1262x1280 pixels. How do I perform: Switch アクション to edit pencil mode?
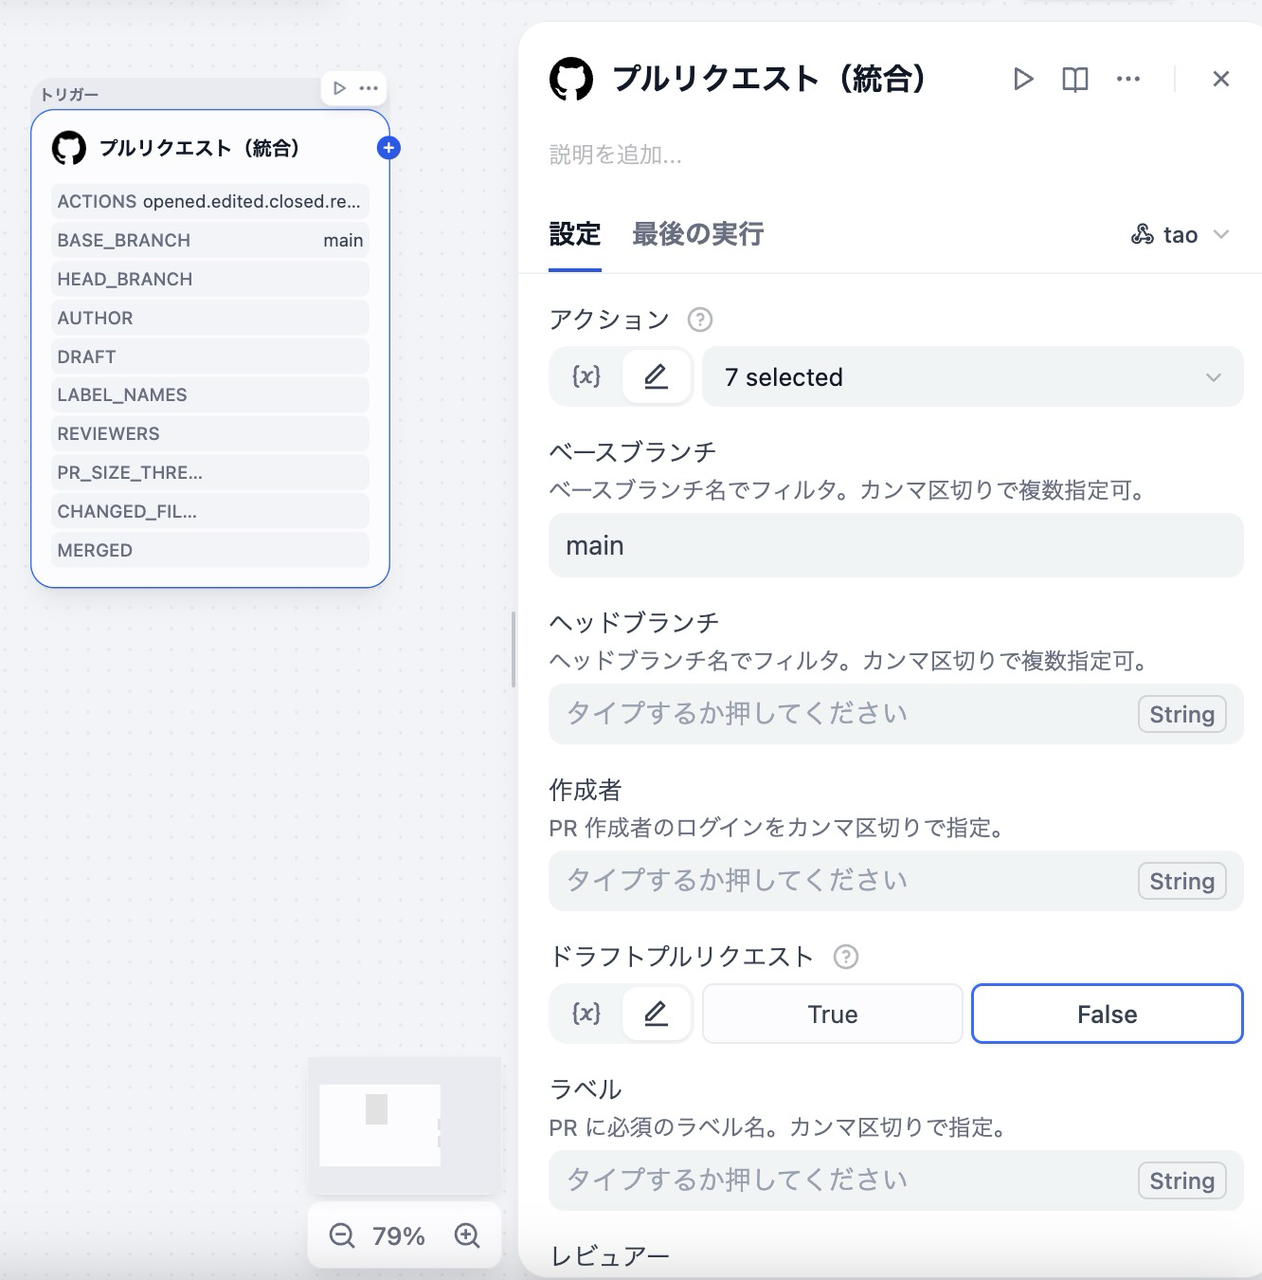coord(656,377)
